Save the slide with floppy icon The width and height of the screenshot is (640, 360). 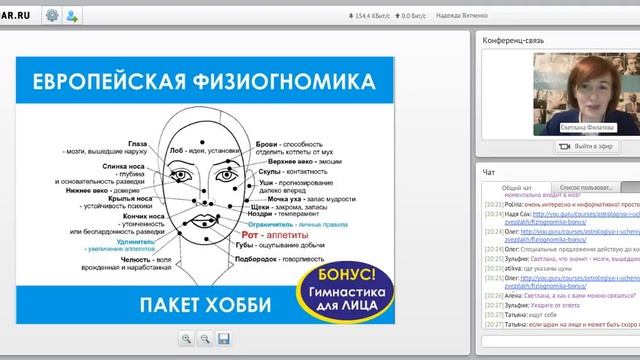coord(224,338)
